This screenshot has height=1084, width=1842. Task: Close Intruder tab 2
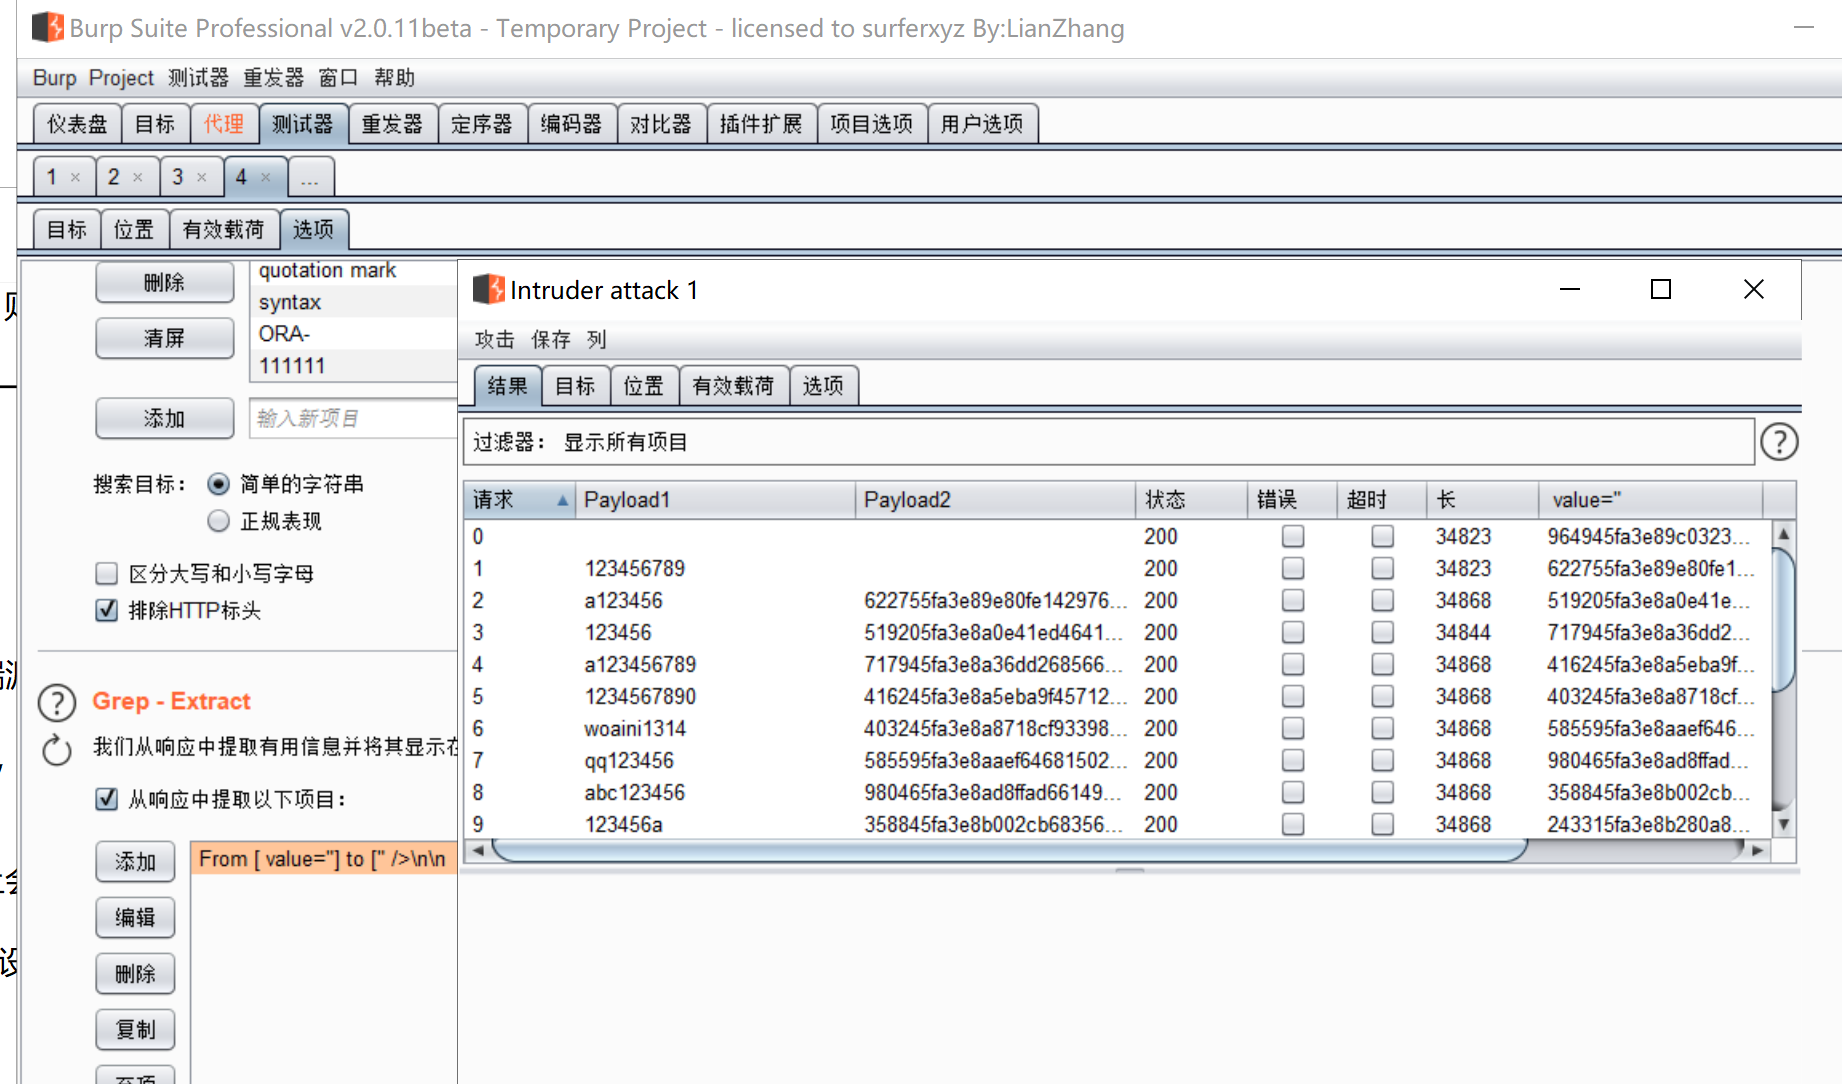coord(138,178)
